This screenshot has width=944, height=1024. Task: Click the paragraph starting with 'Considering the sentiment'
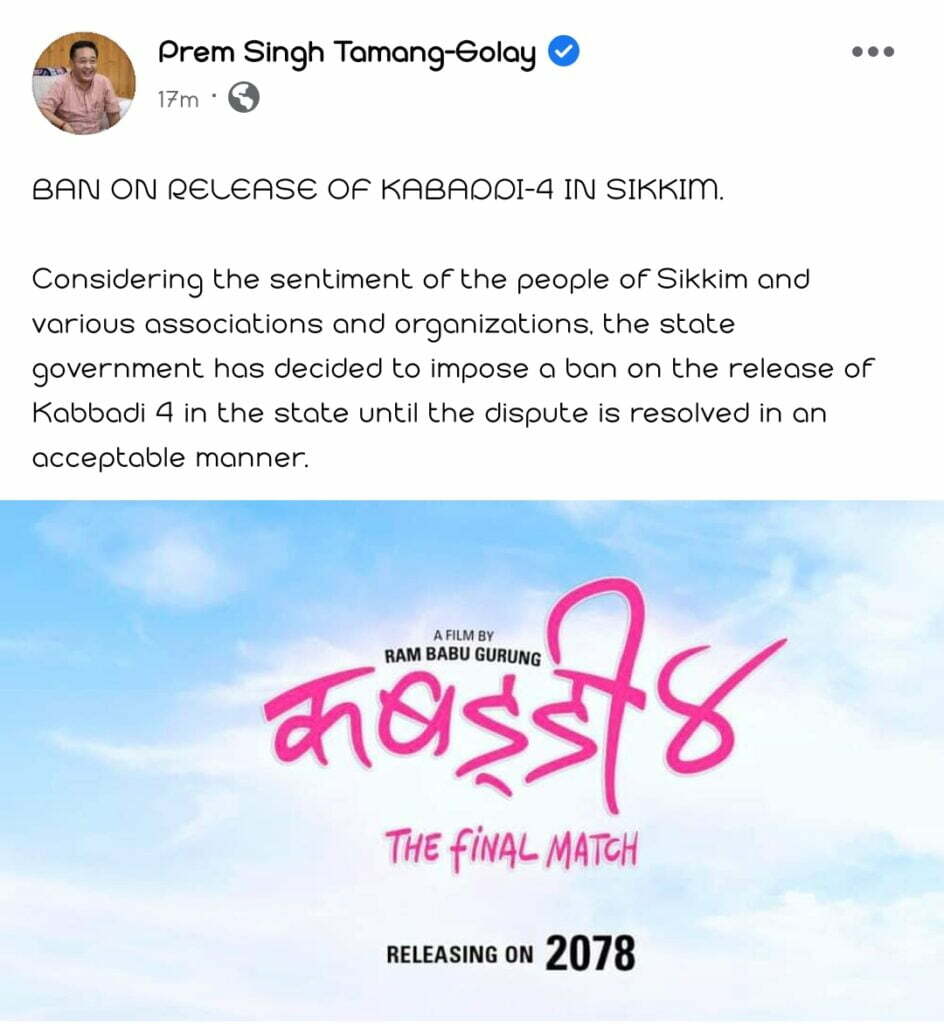[452, 368]
